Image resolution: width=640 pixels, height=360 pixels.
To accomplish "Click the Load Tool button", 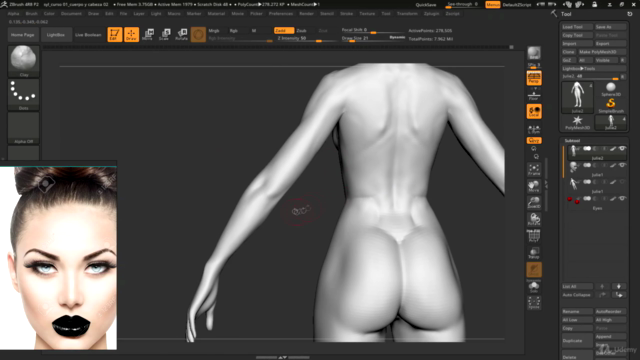I will pyautogui.click(x=577, y=27).
